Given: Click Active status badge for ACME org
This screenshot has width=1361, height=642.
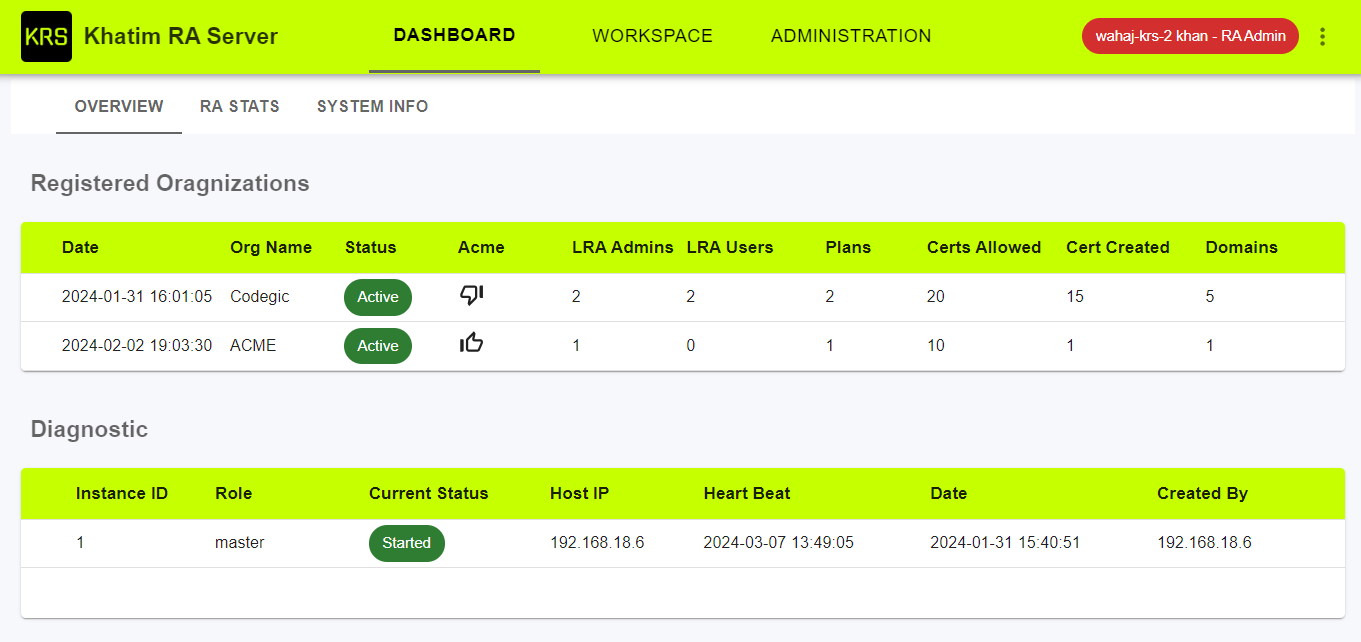Looking at the screenshot, I should pyautogui.click(x=378, y=346).
